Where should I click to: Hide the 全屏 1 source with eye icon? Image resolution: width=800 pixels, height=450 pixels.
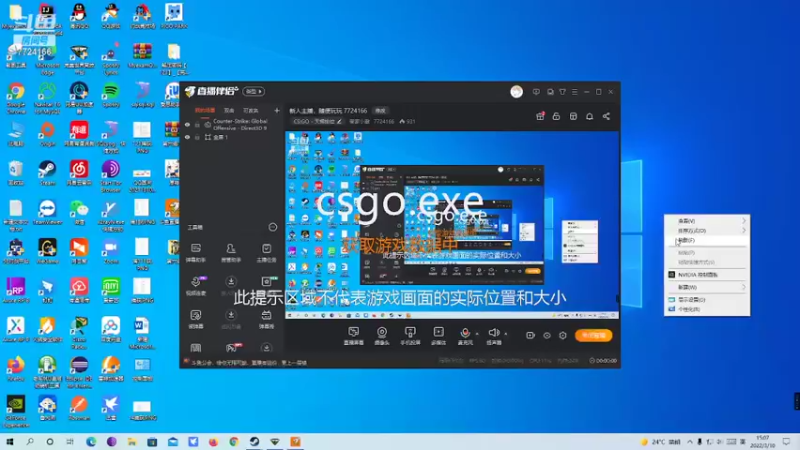[x=187, y=137]
